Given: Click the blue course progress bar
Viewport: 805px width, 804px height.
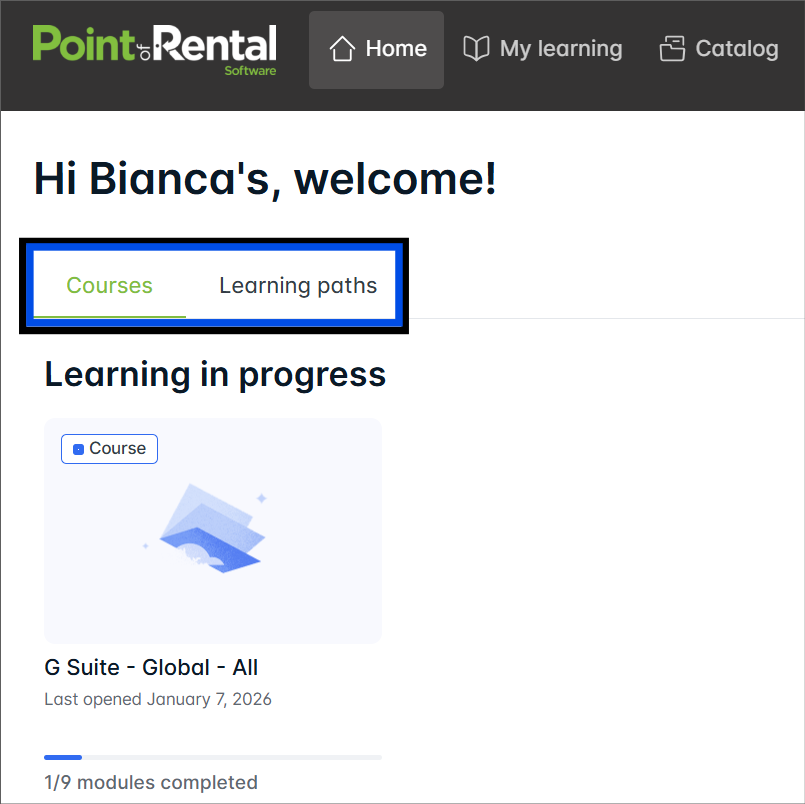Looking at the screenshot, I should (x=63, y=758).
